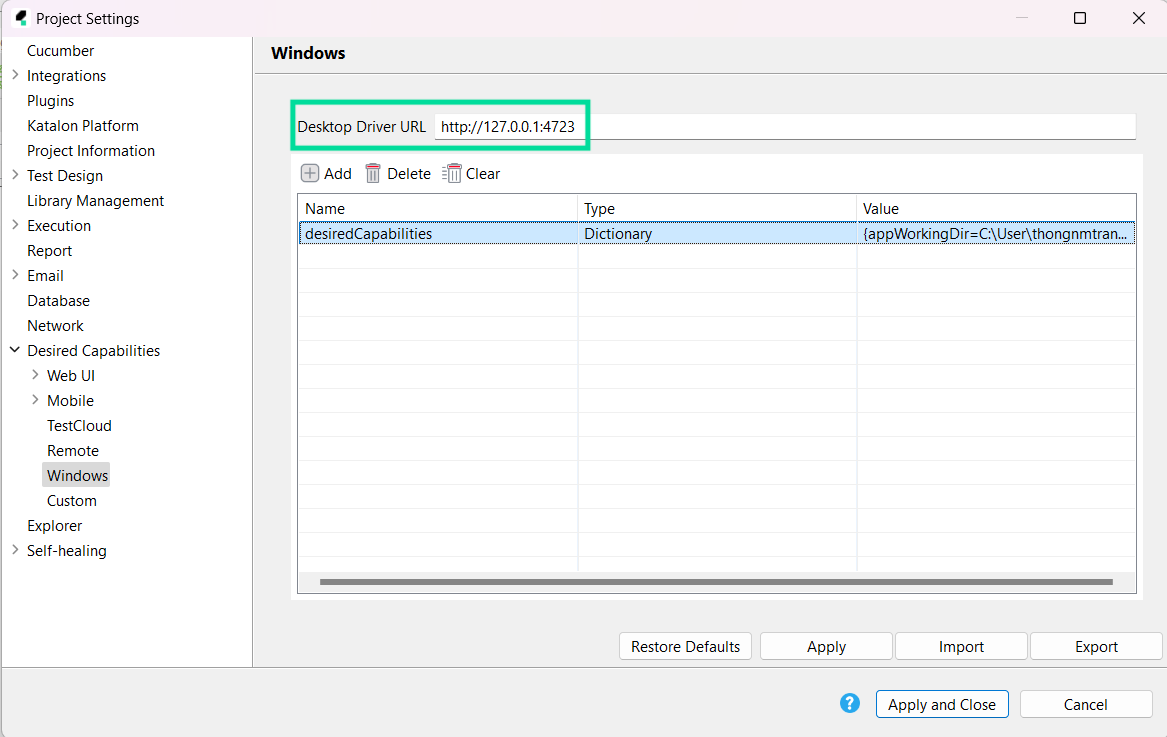
Task: Click Restore Defaults
Action: (685, 646)
